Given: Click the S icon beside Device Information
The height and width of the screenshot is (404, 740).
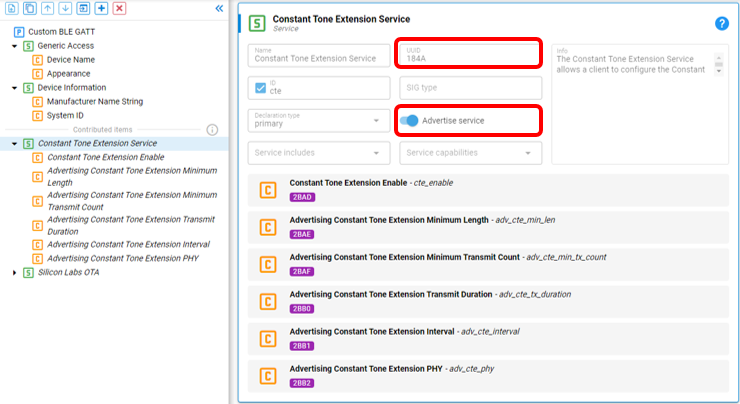Looking at the screenshot, I should (28, 88).
